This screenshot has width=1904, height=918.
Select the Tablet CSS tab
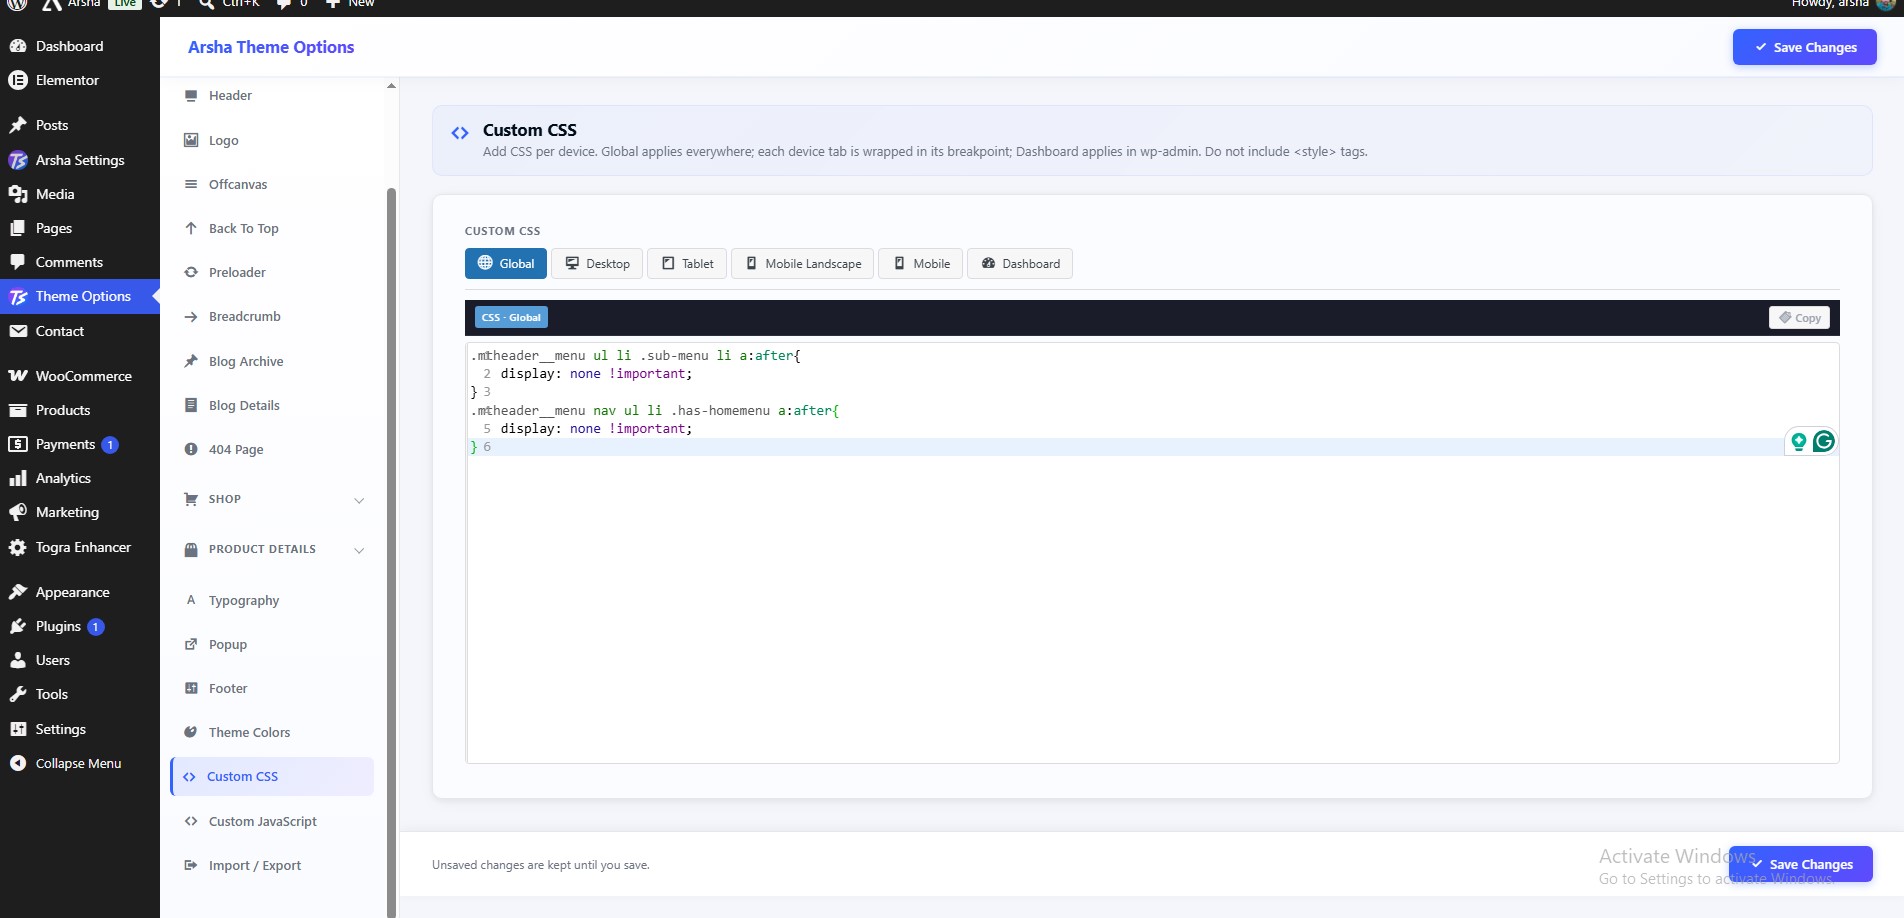[687, 263]
